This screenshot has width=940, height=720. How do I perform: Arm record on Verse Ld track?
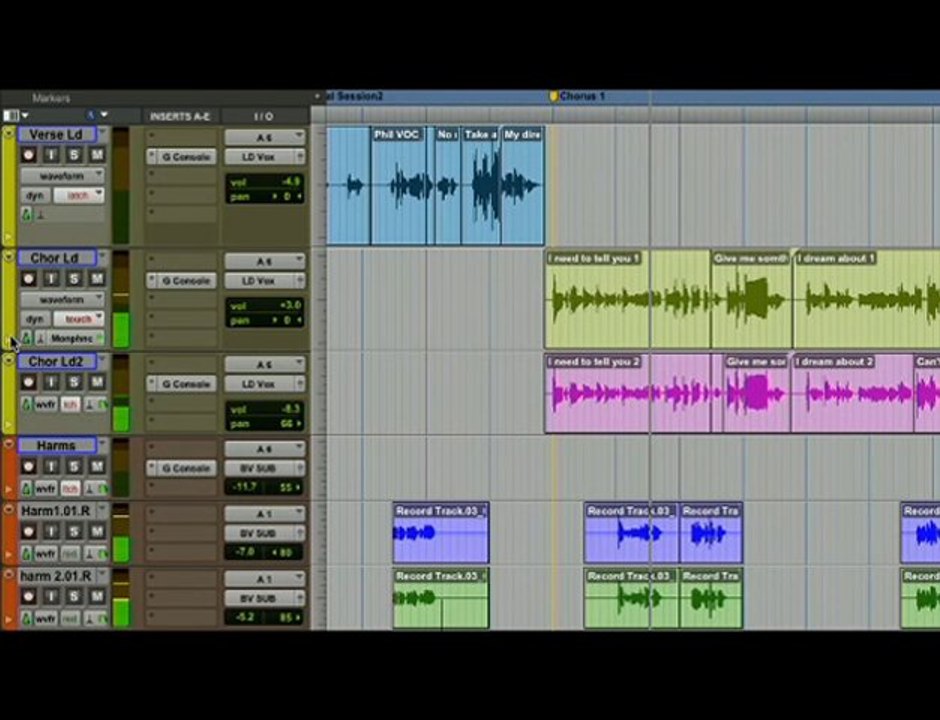pyautogui.click(x=28, y=155)
